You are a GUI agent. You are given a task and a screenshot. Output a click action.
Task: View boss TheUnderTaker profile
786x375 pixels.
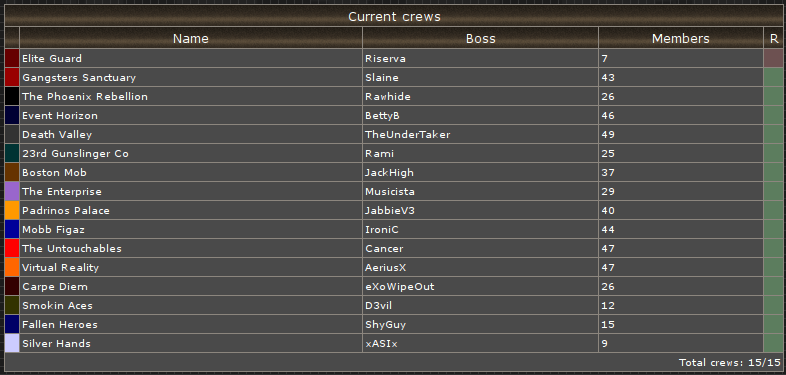(408, 135)
